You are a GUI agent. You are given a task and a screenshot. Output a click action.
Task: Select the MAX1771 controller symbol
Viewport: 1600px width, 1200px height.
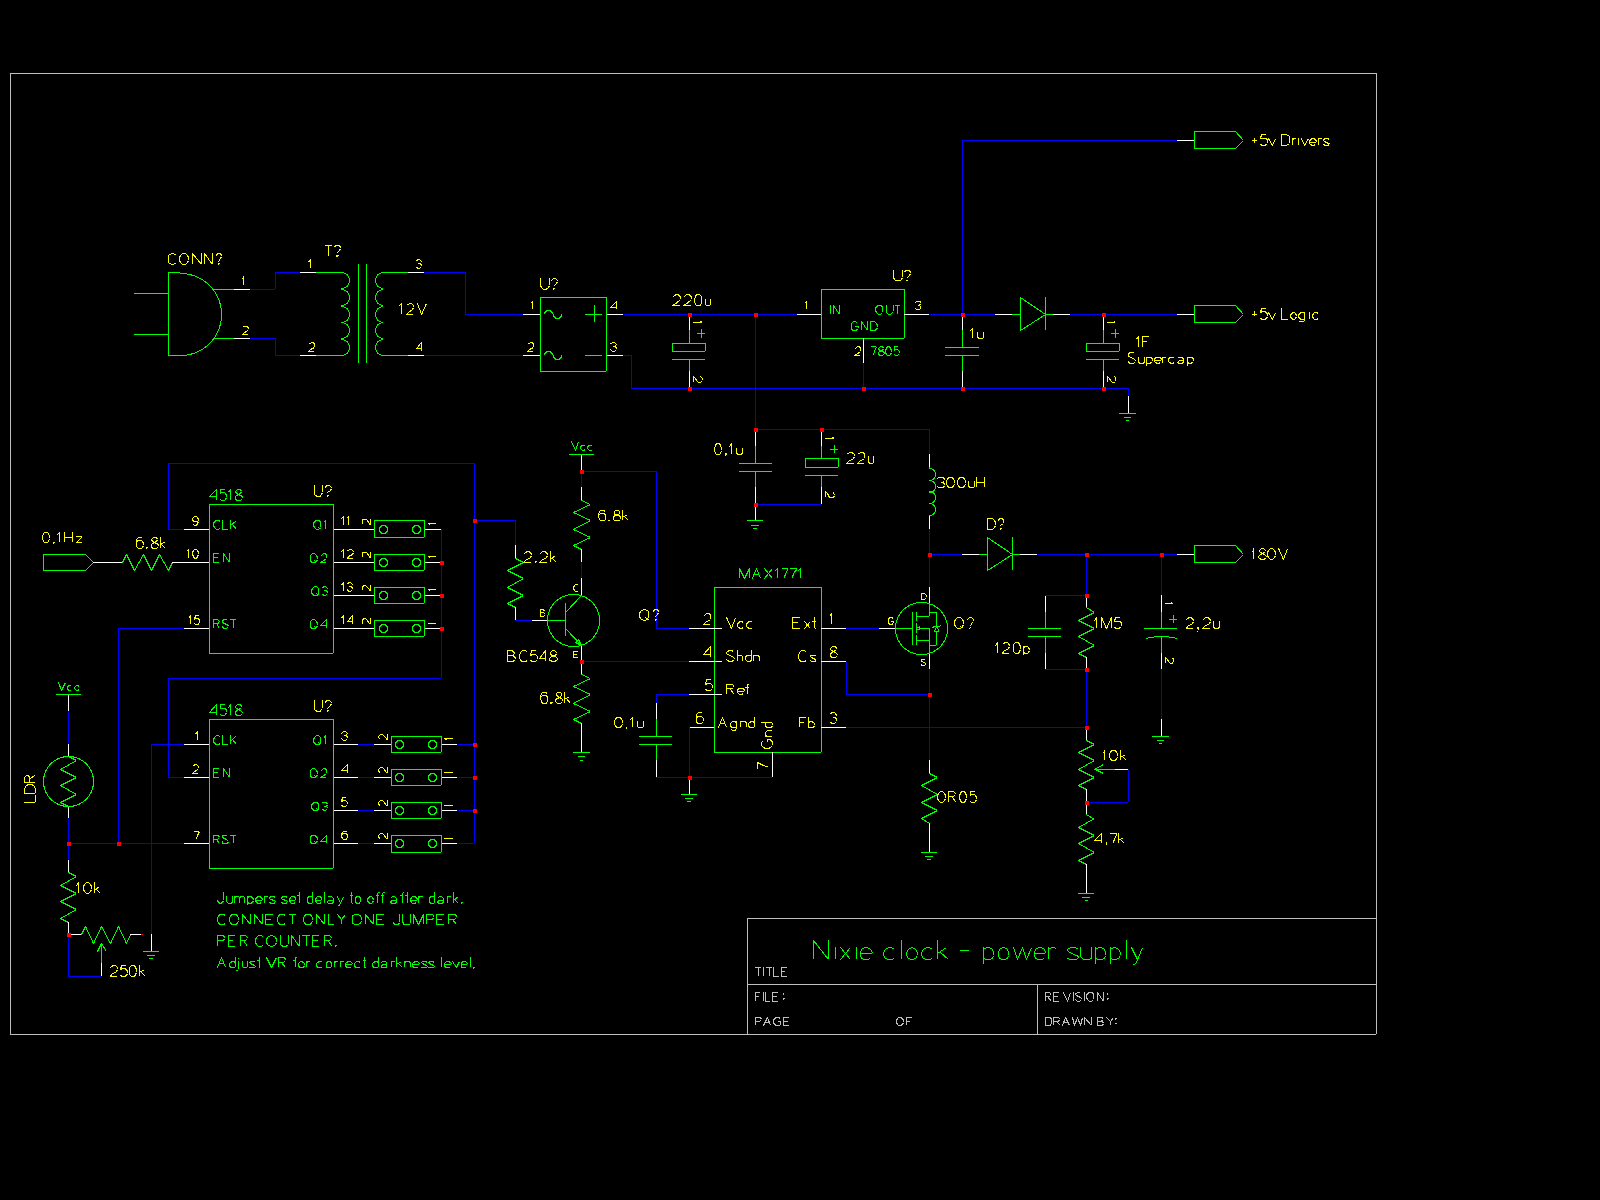(767, 670)
